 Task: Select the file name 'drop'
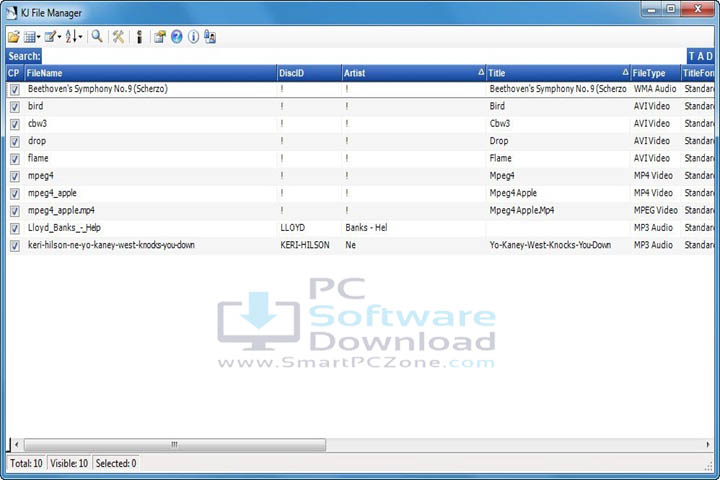(37, 141)
